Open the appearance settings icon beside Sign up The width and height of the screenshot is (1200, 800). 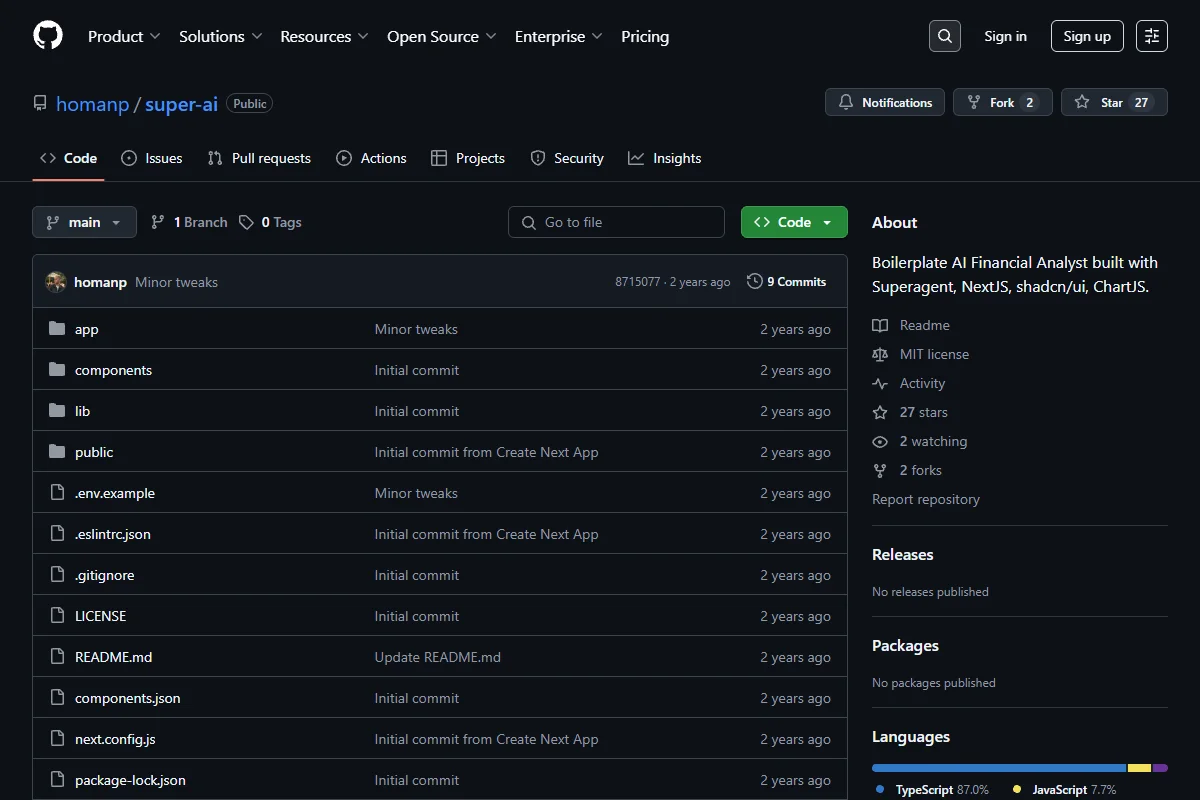pyautogui.click(x=1152, y=36)
